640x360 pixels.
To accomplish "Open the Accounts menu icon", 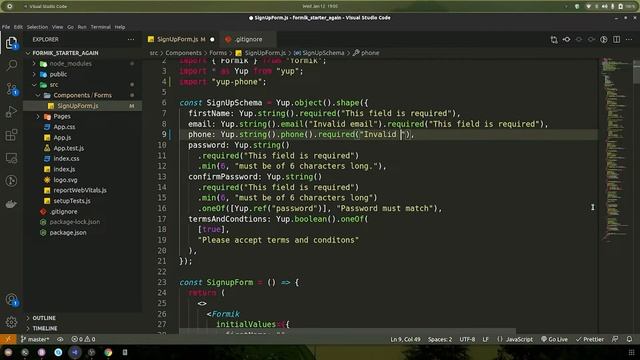I will (x=11, y=300).
